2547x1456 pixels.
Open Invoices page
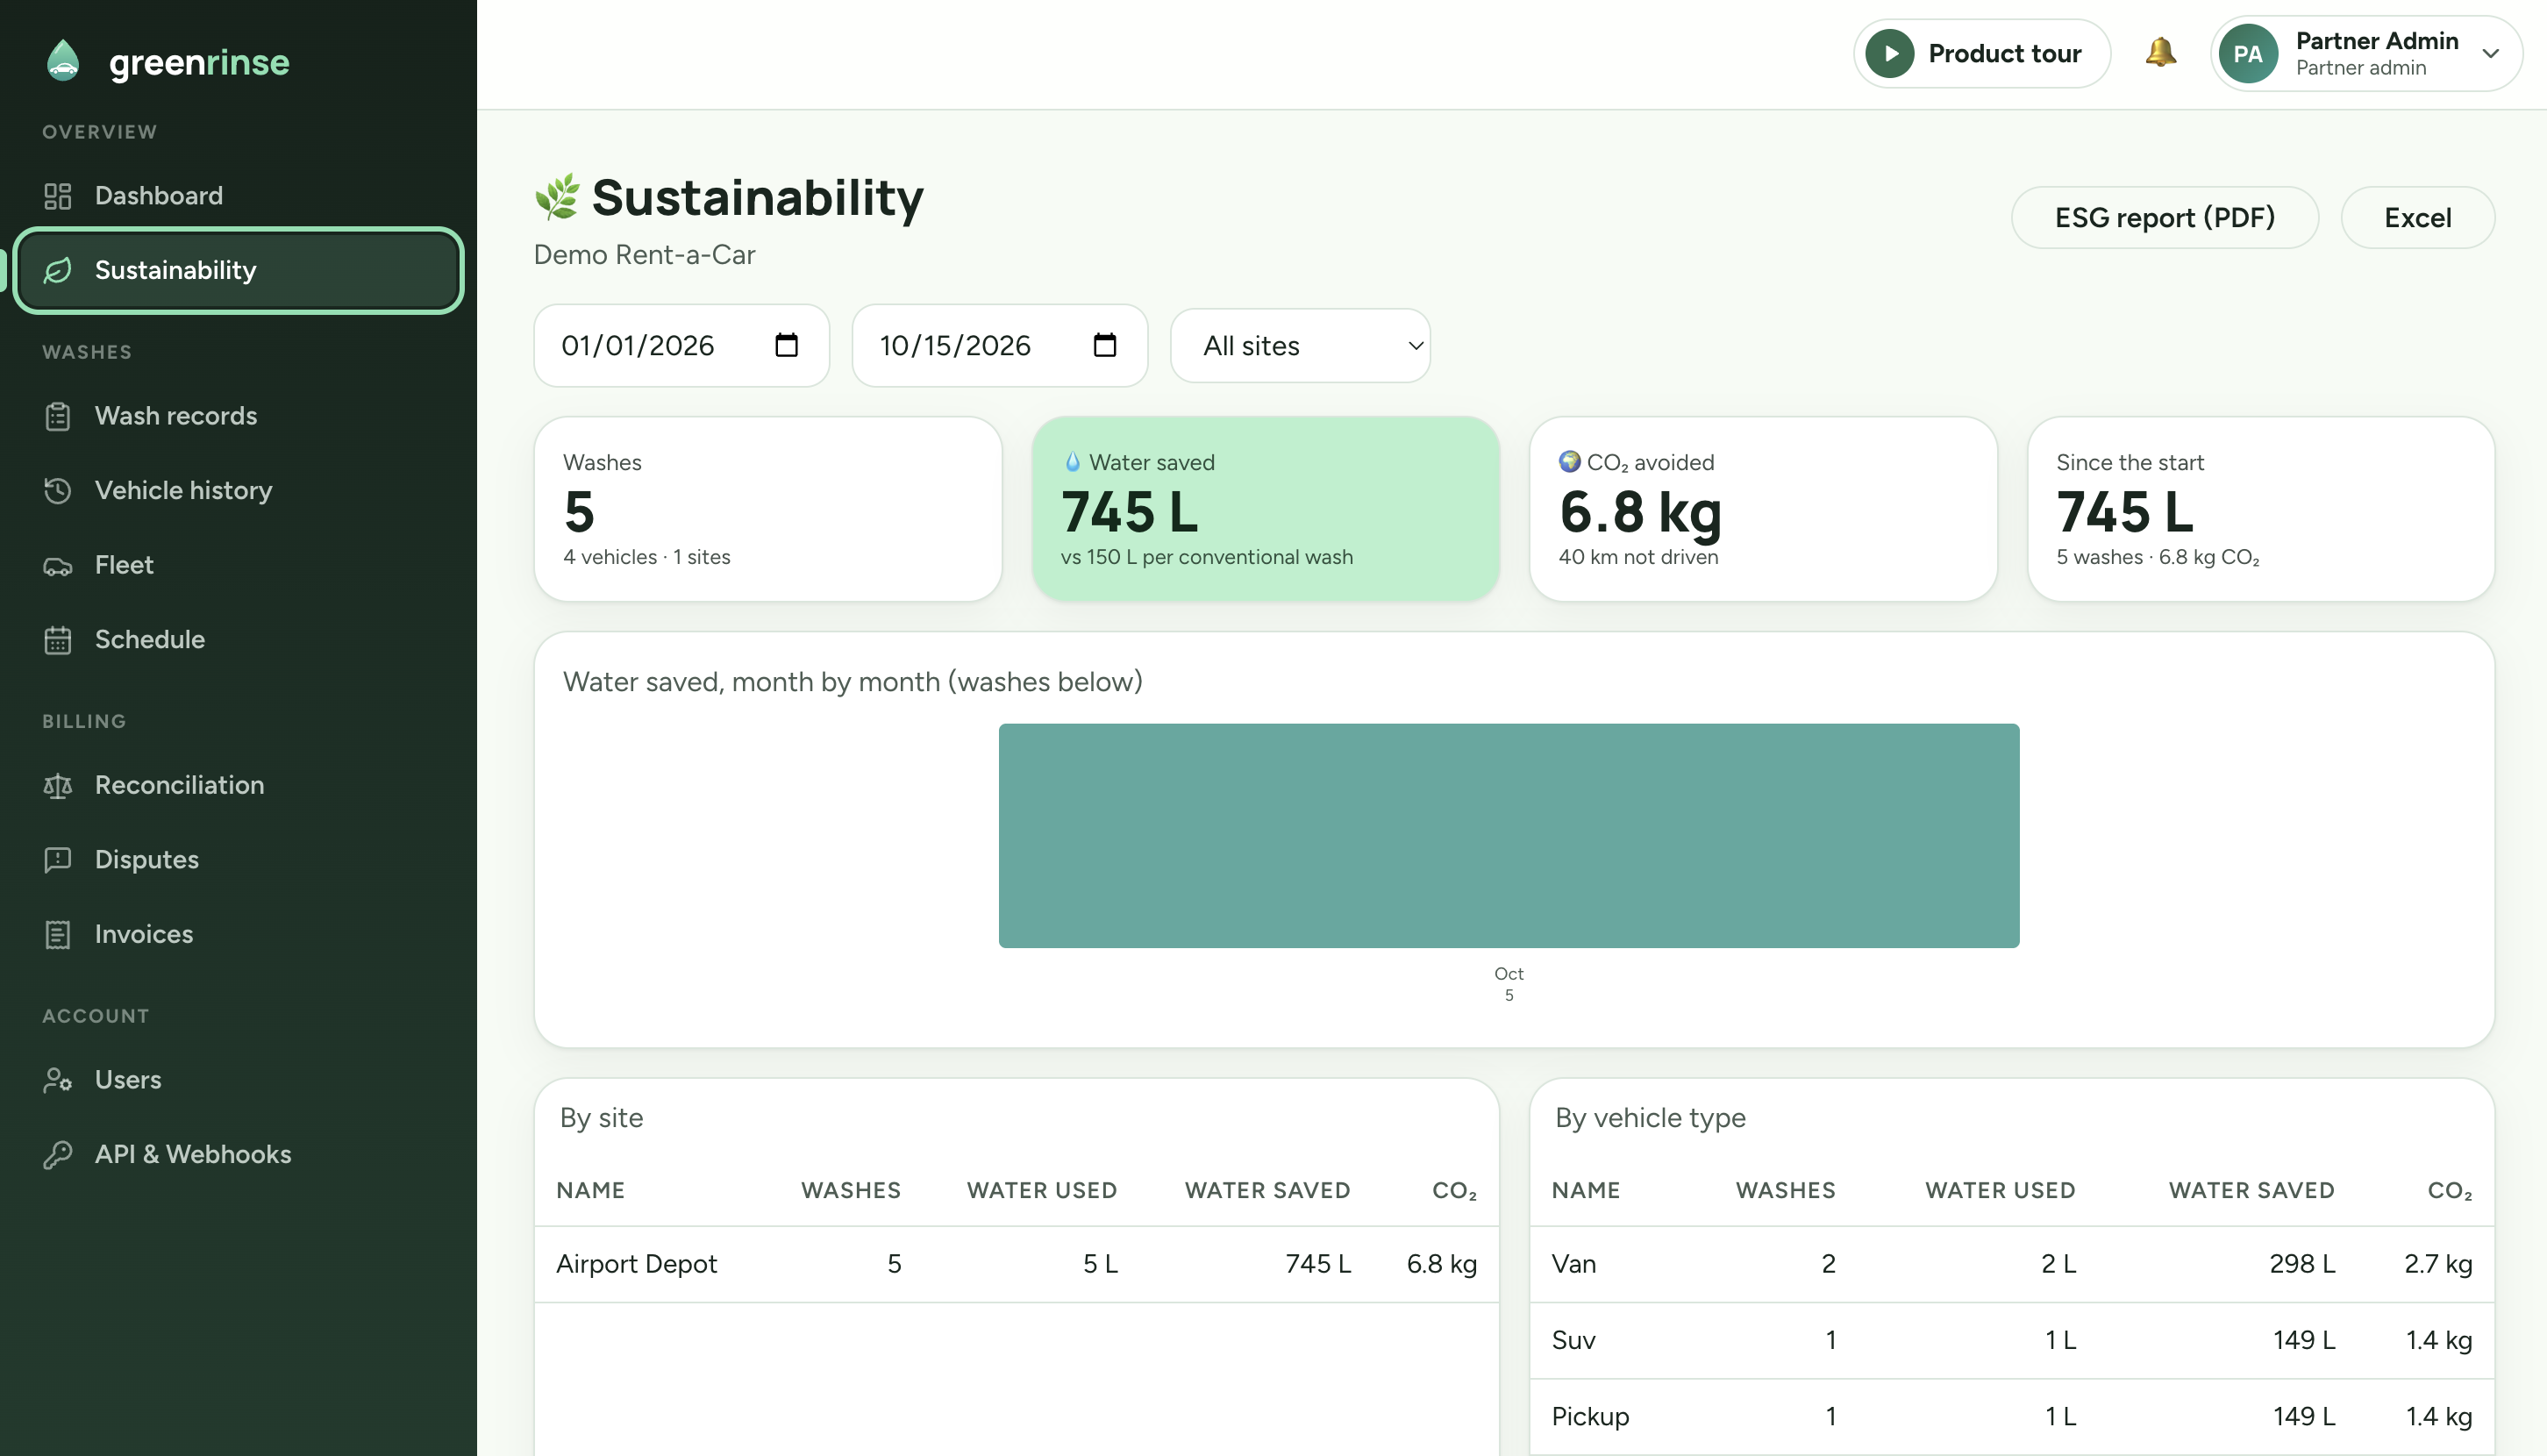coord(238,934)
